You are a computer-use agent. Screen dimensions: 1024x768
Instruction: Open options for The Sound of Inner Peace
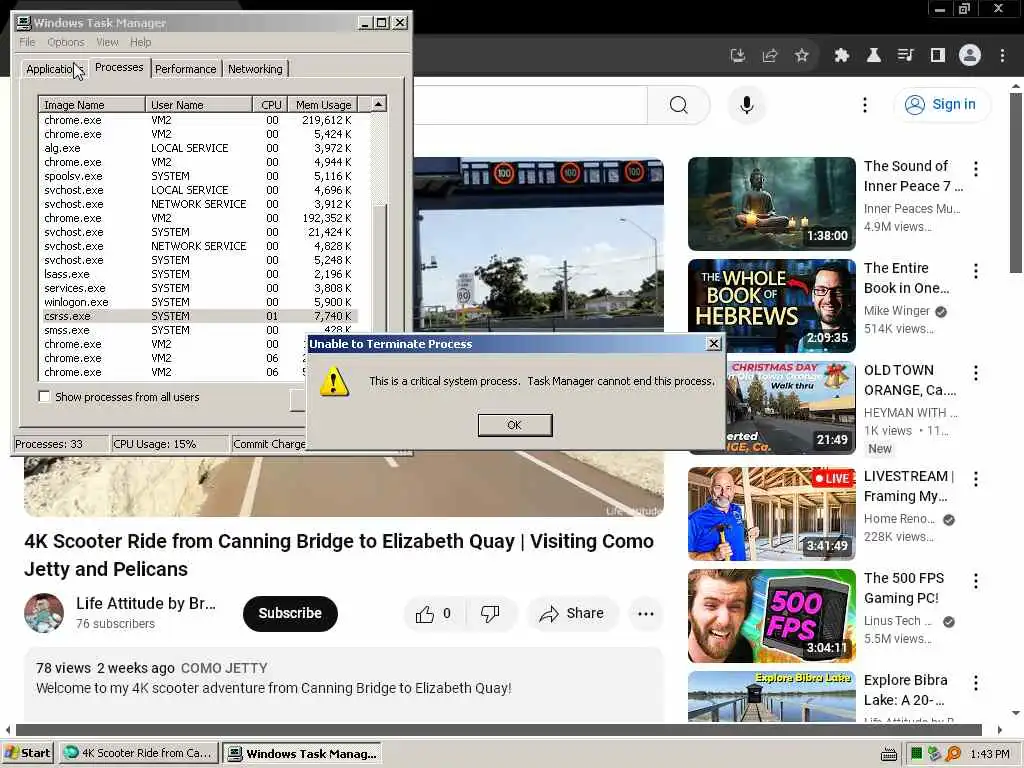pyautogui.click(x=976, y=169)
